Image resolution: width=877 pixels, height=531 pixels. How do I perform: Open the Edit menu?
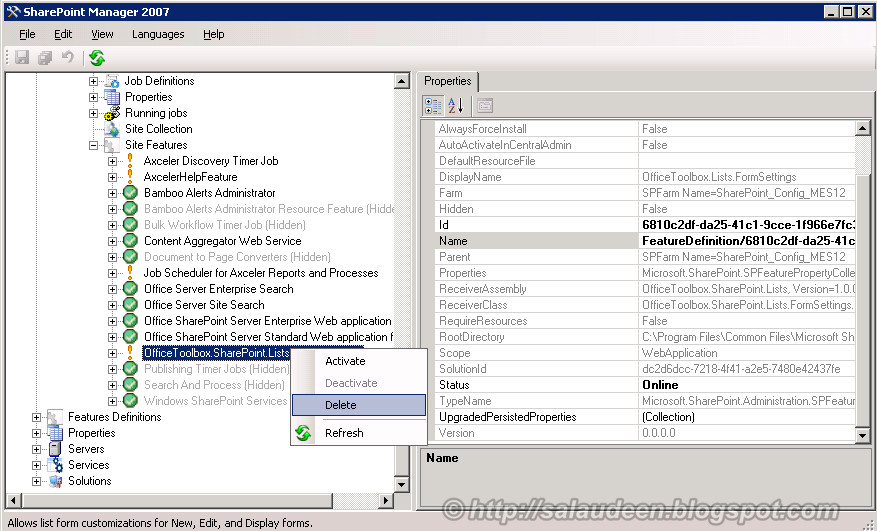point(63,34)
